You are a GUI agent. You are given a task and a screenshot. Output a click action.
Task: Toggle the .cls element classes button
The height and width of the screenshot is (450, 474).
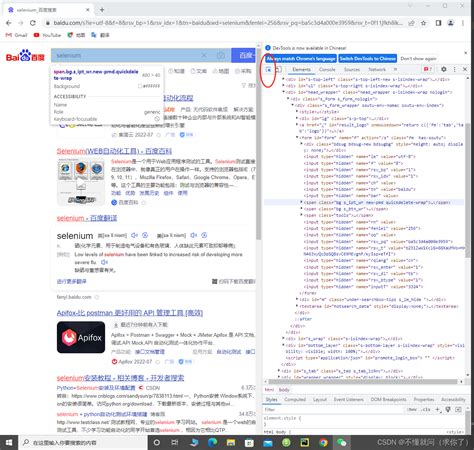pyautogui.click(x=426, y=409)
